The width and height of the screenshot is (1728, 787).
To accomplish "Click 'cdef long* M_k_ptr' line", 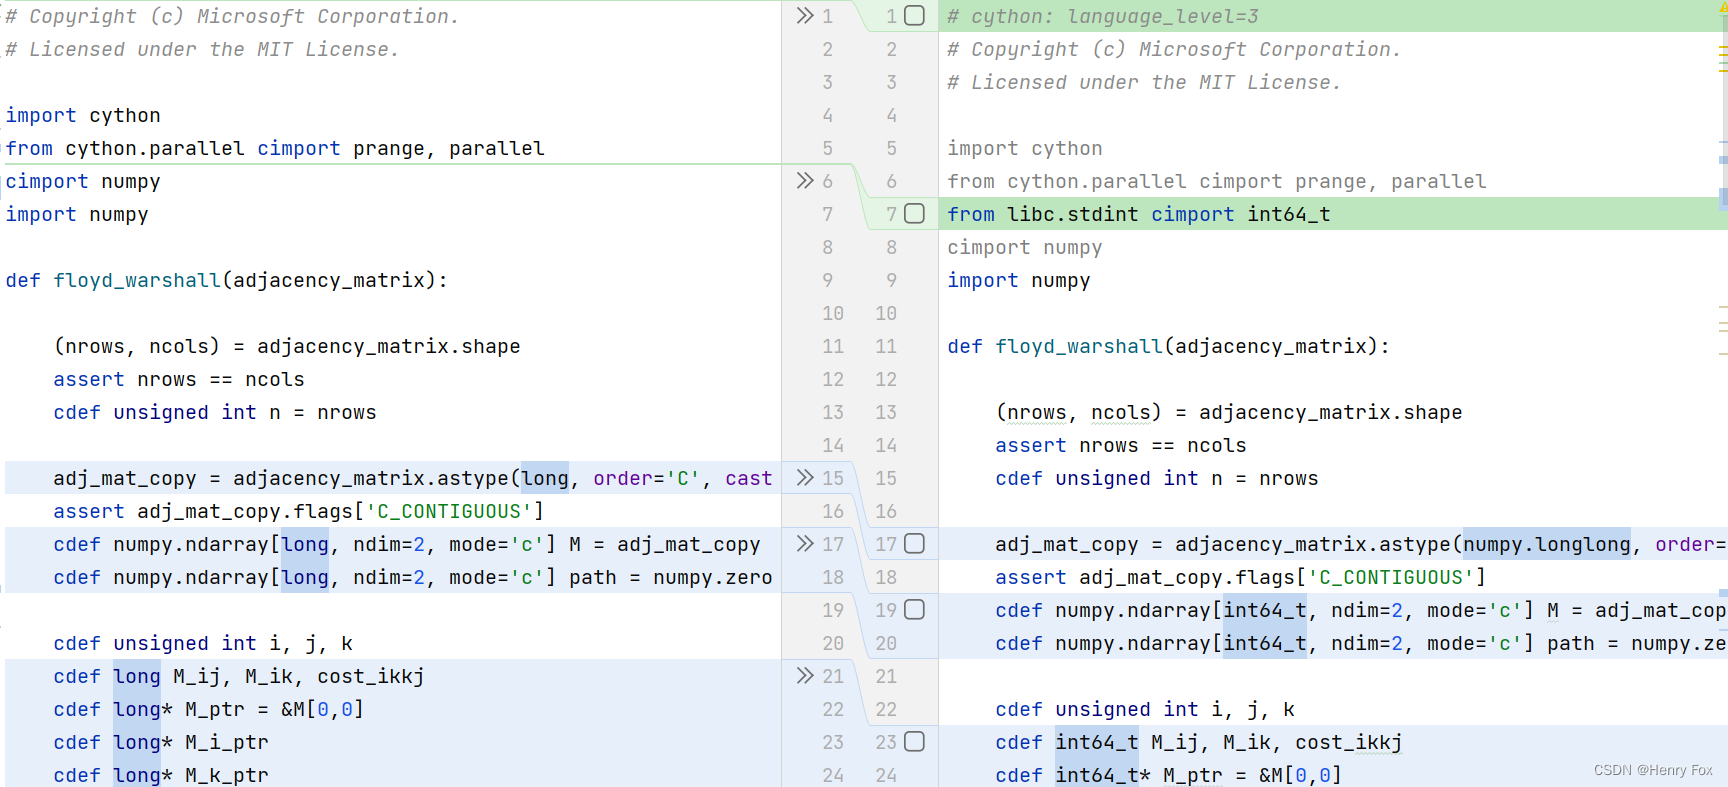I will pos(161,775).
